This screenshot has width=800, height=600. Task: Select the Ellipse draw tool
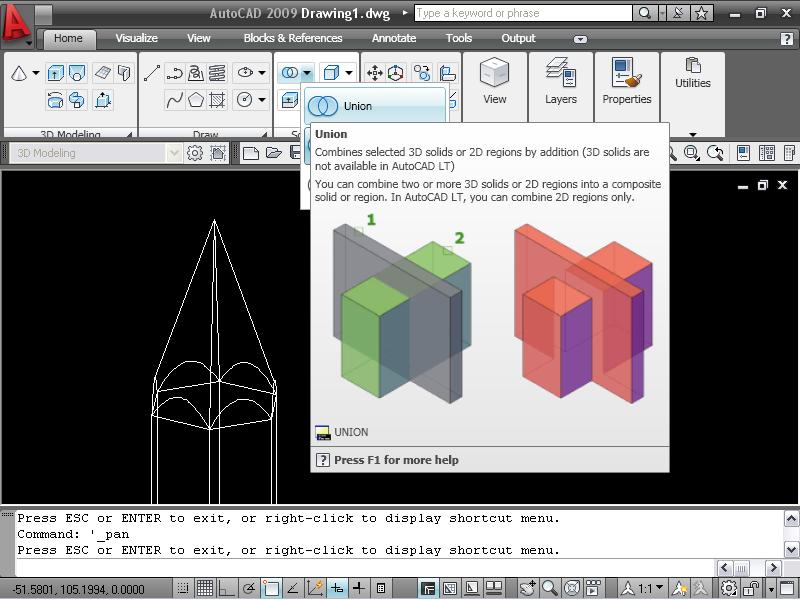[x=245, y=73]
